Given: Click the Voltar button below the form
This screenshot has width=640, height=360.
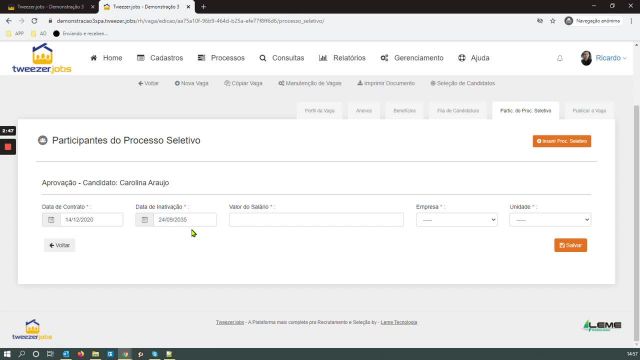Looking at the screenshot, I should click(x=60, y=245).
